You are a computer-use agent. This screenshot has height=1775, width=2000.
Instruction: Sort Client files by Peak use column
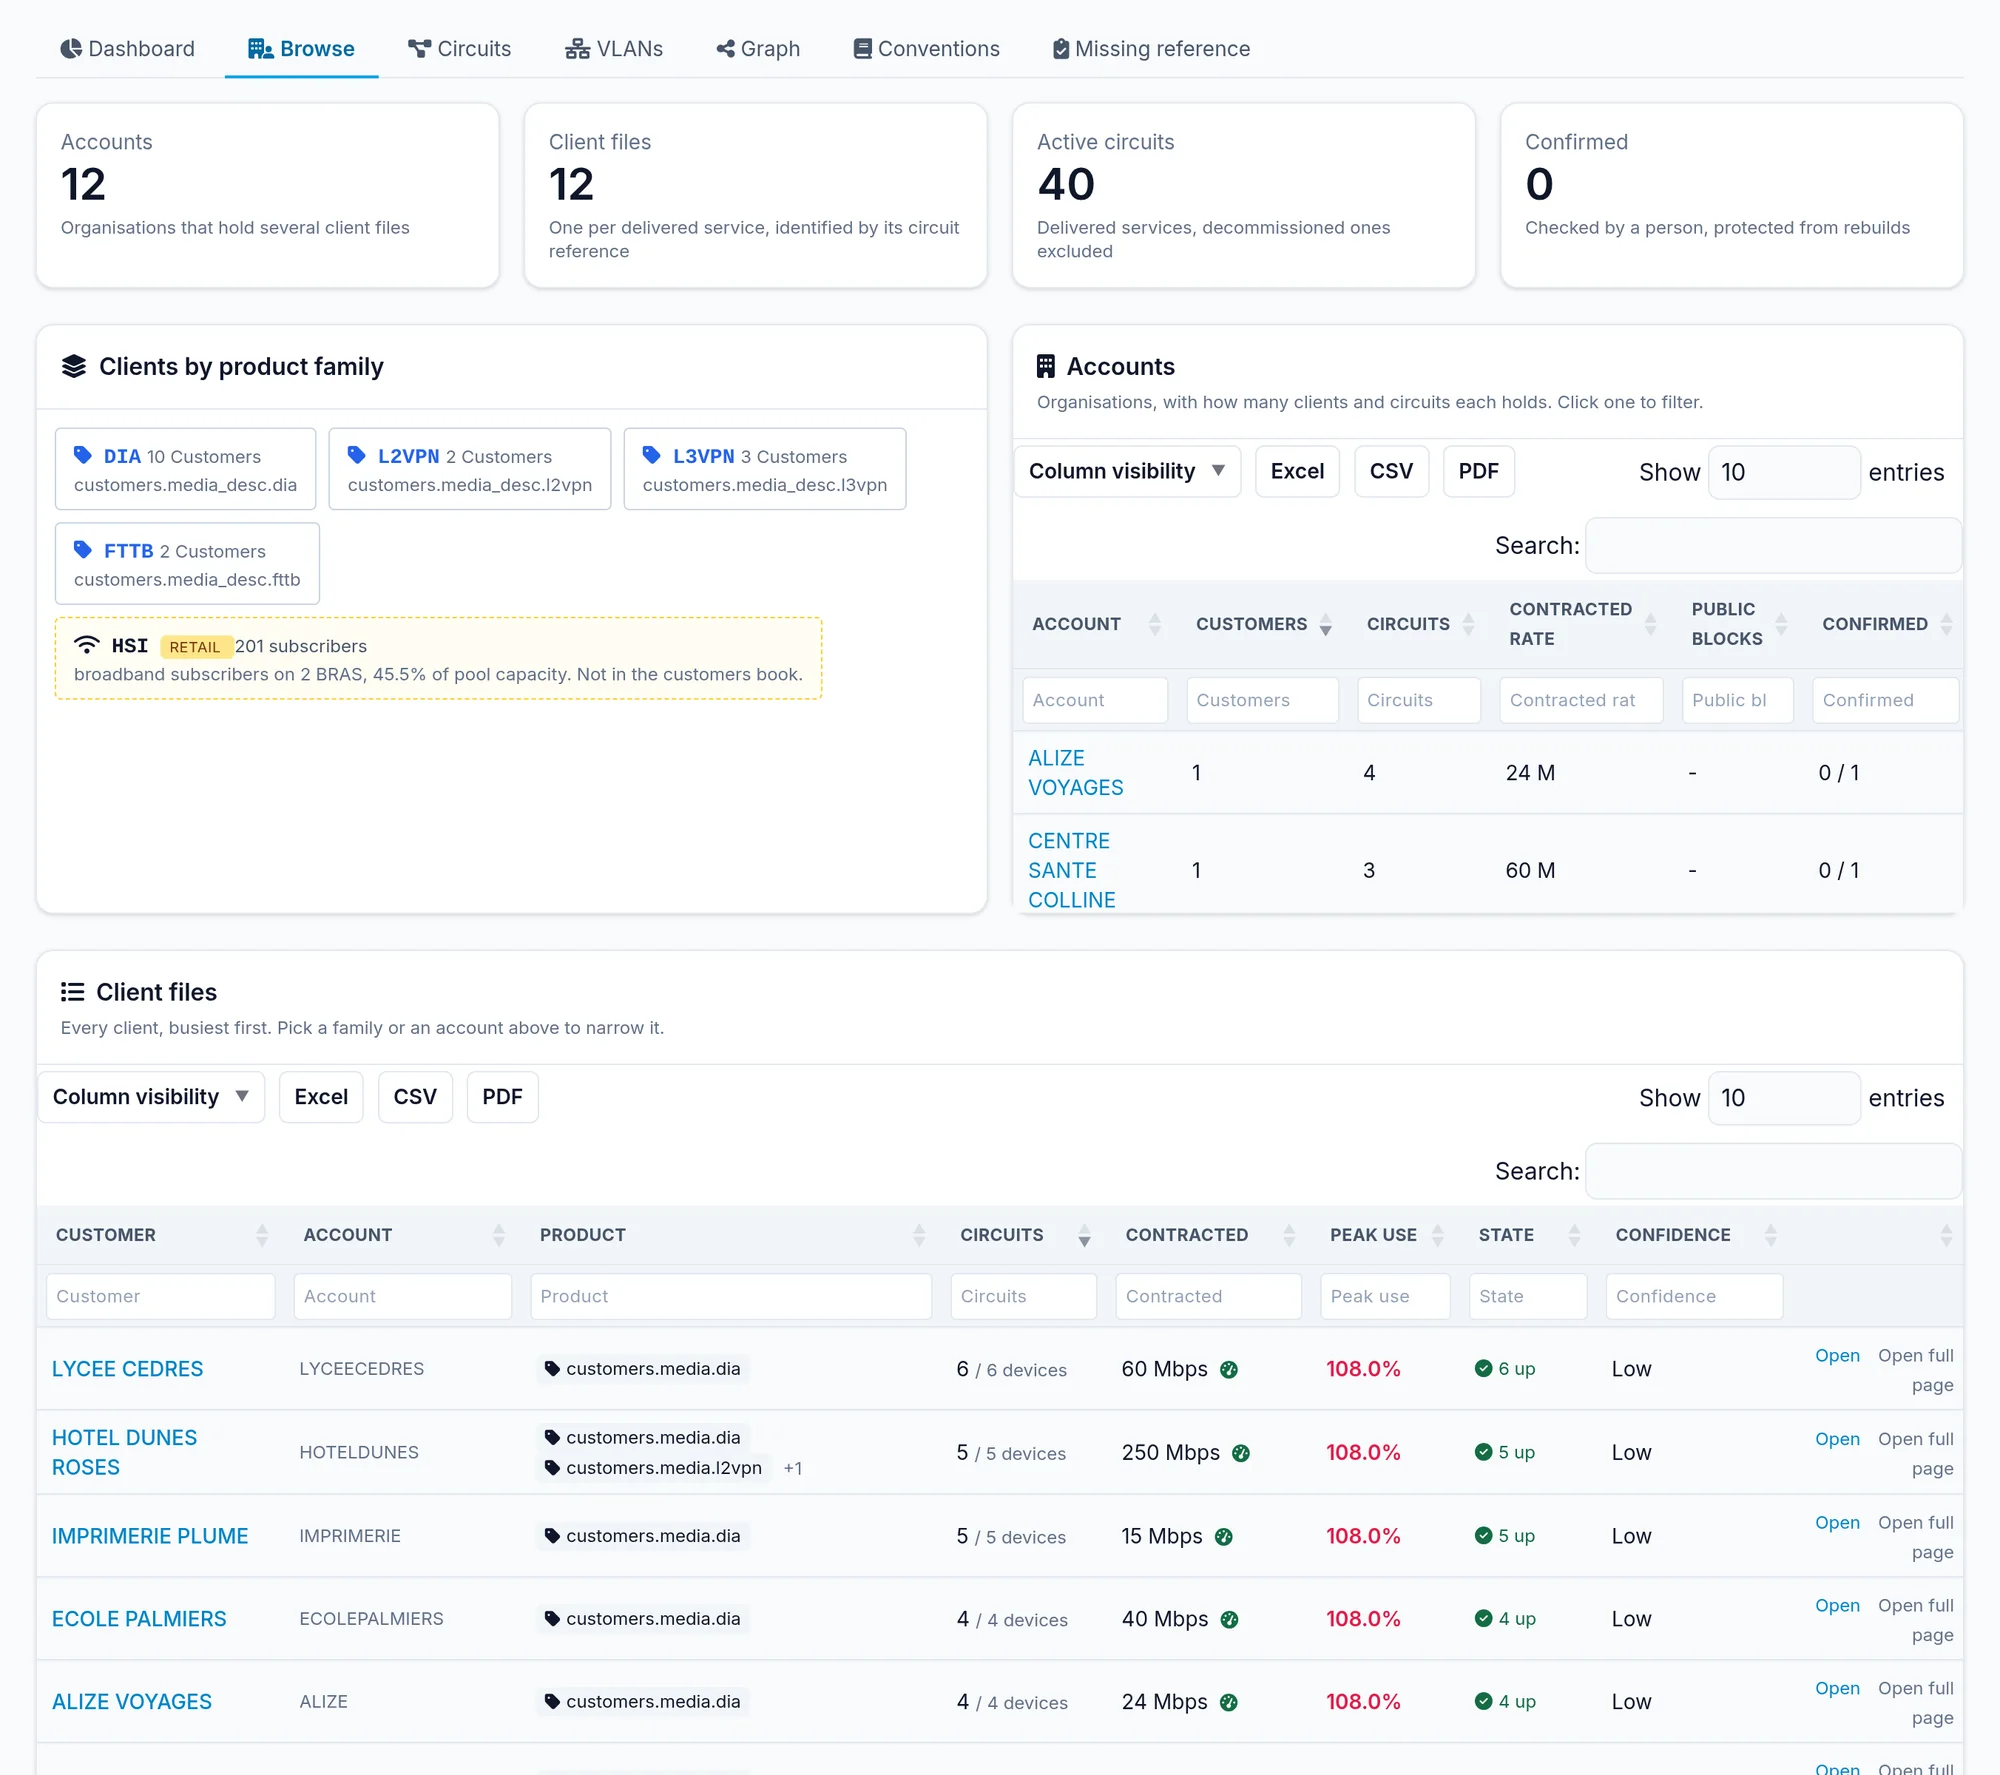pos(1384,1235)
